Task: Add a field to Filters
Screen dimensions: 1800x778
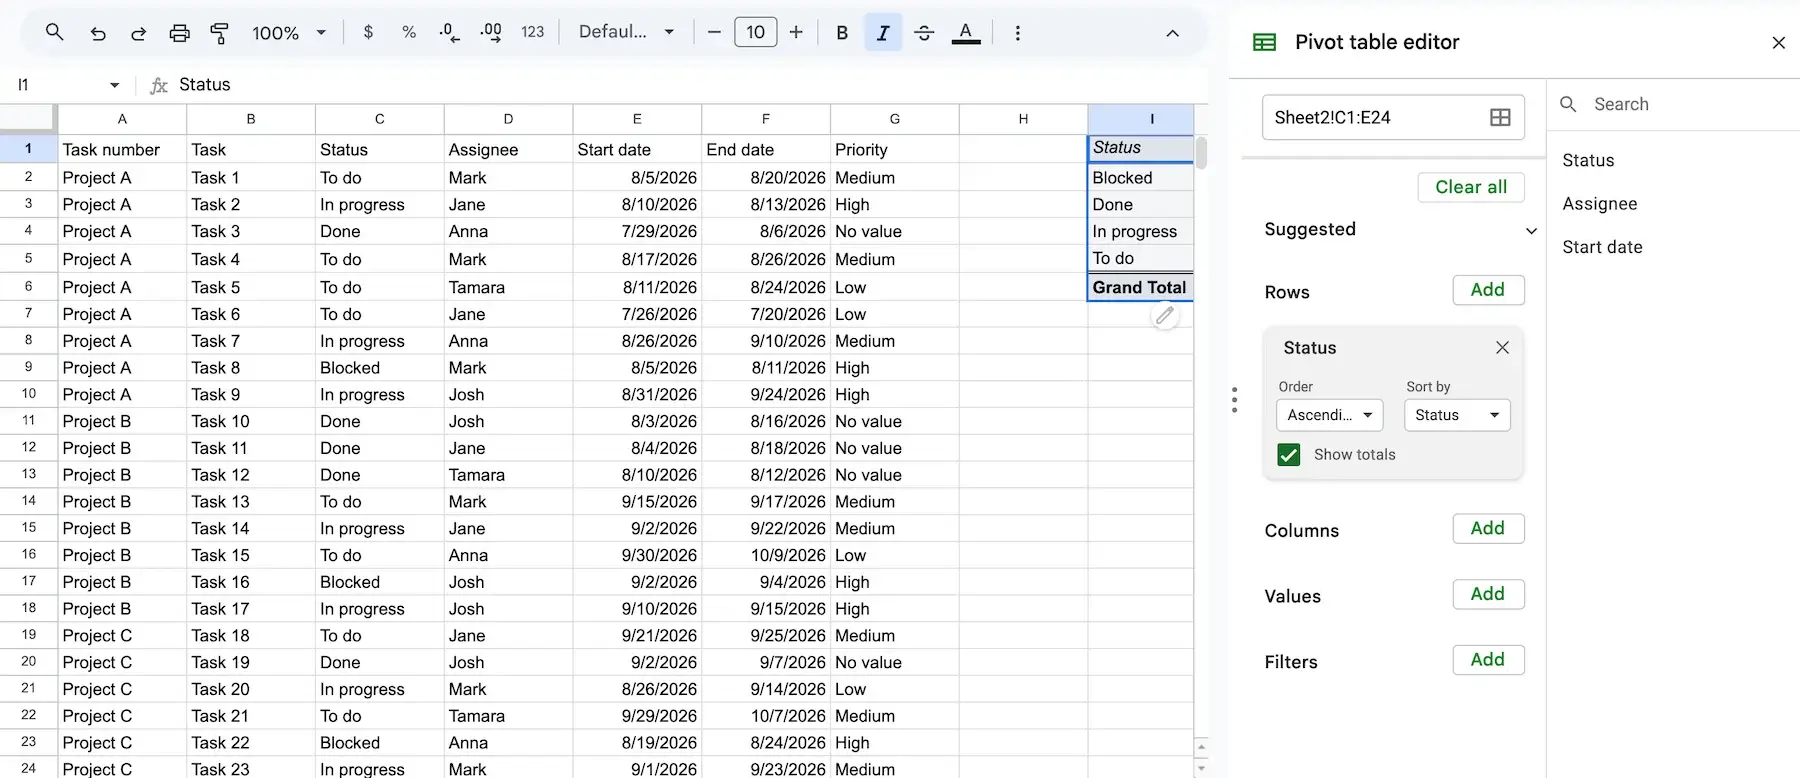Action: pos(1488,659)
